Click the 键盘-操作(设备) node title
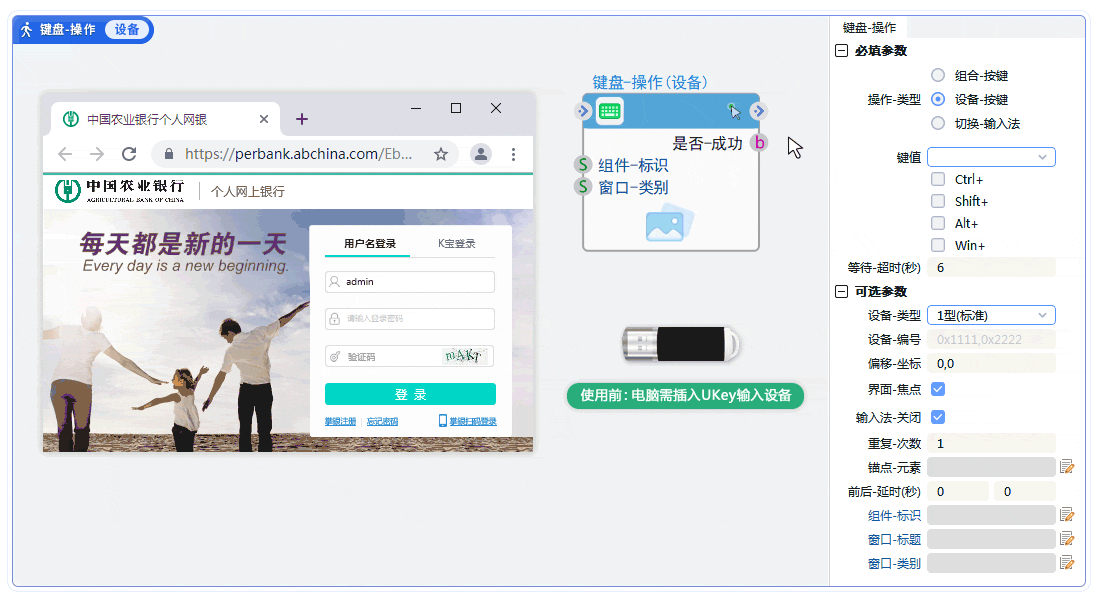 [x=650, y=82]
